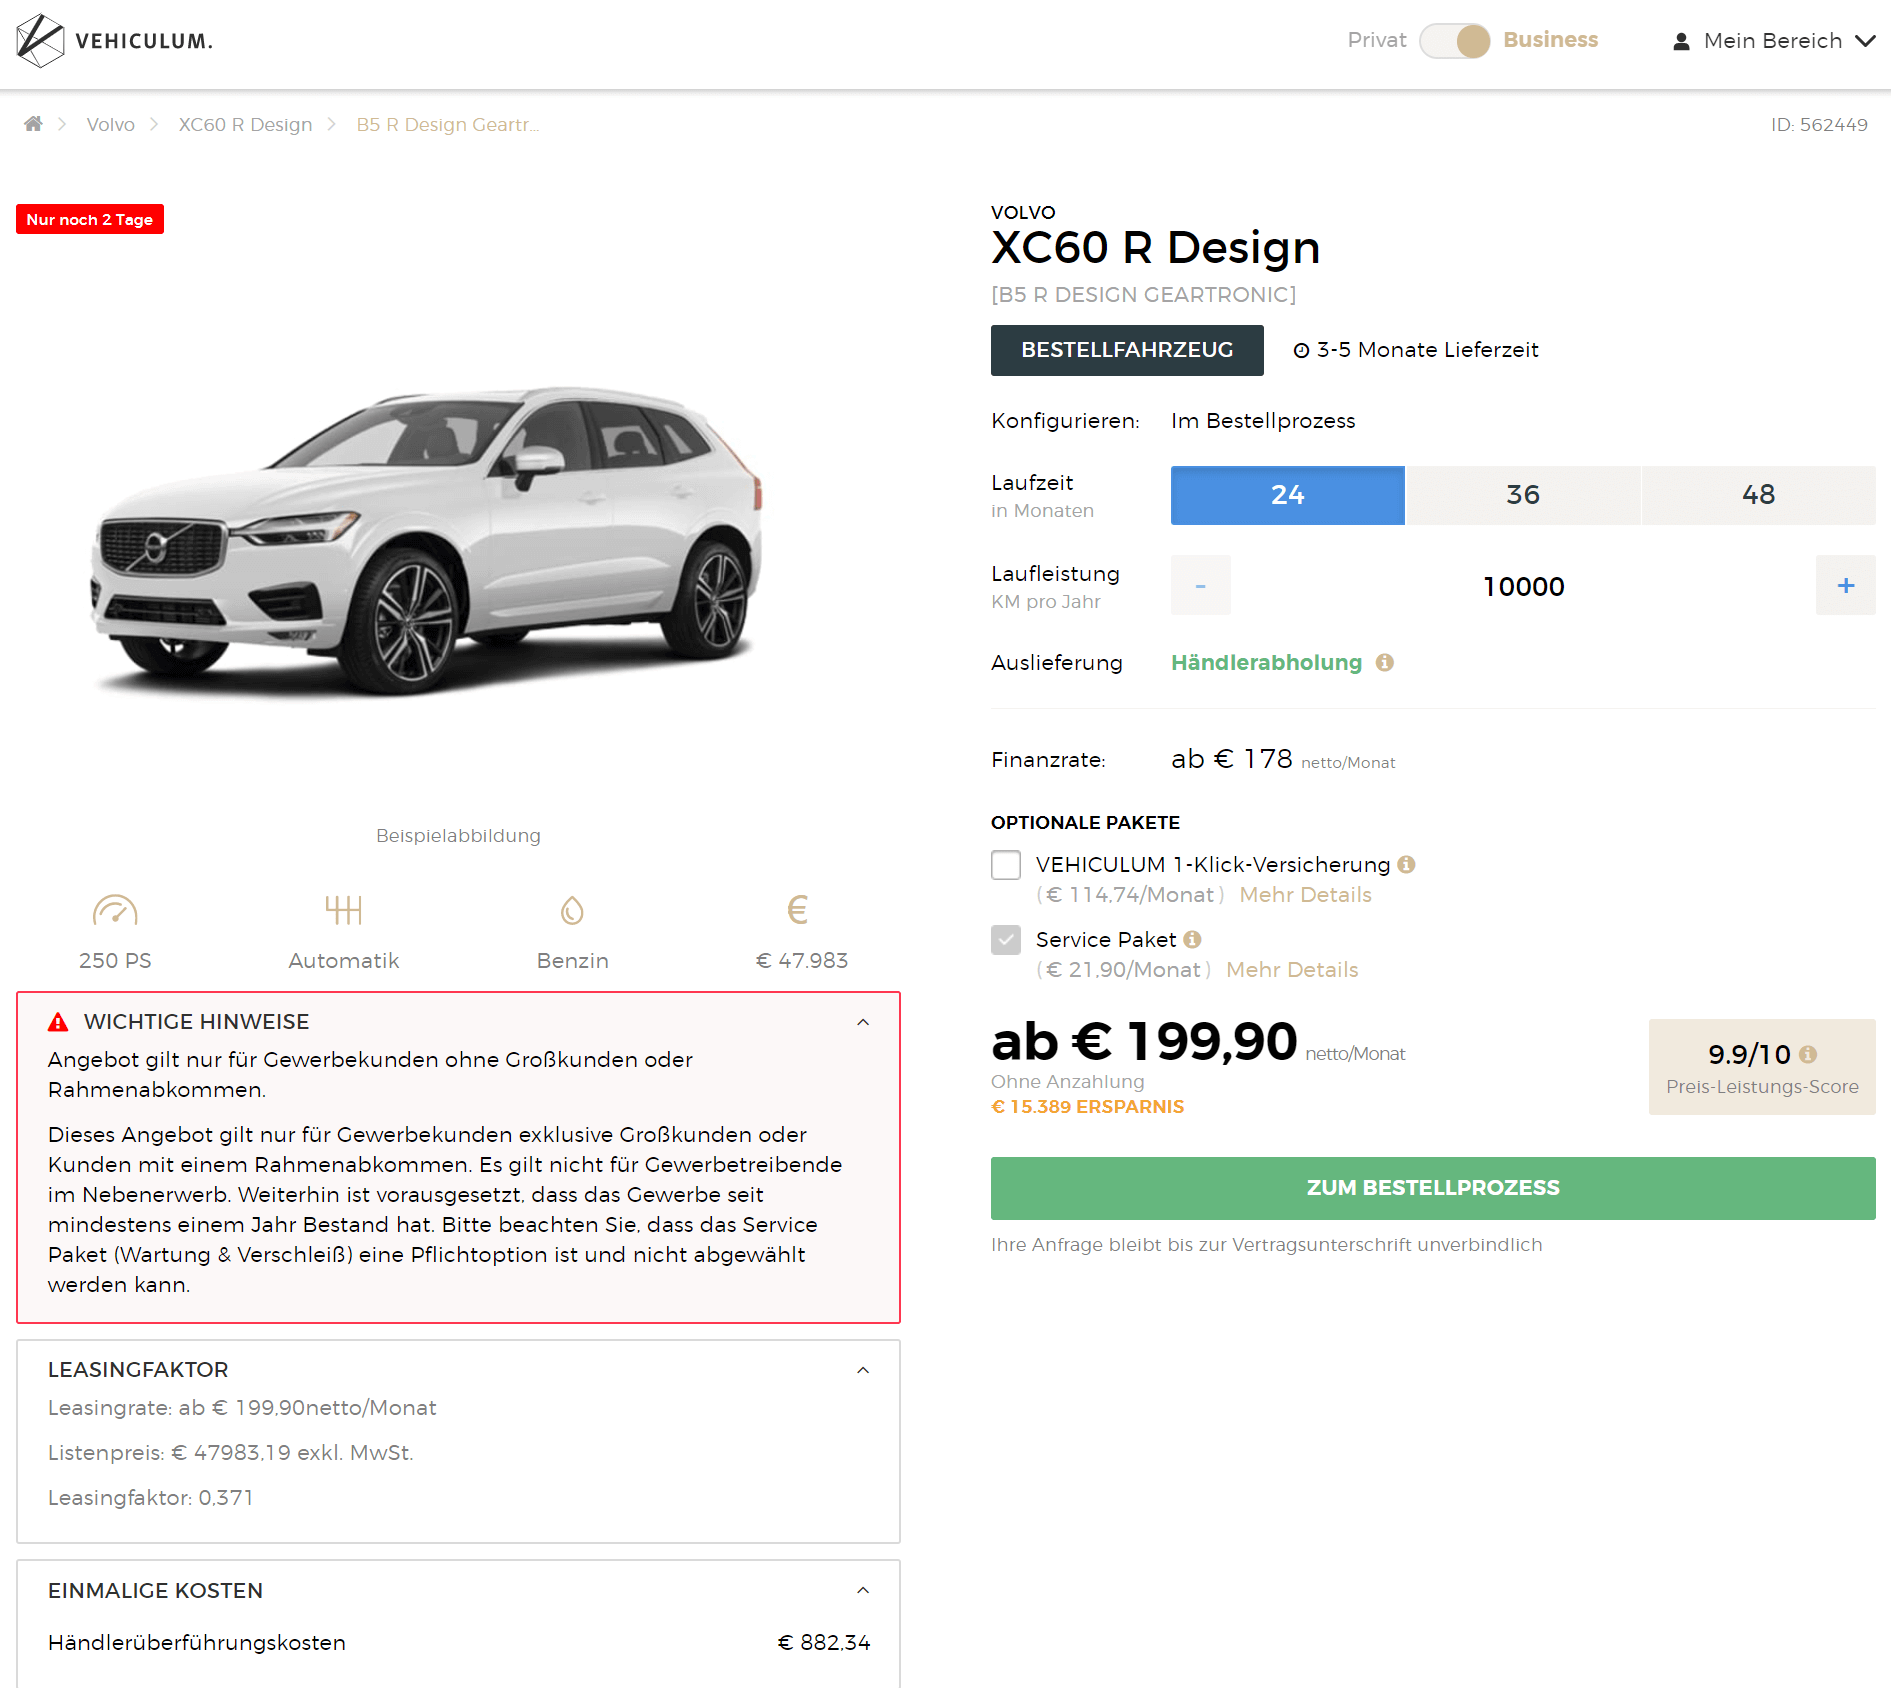Click the Service Paket checkbox

[x=1006, y=940]
